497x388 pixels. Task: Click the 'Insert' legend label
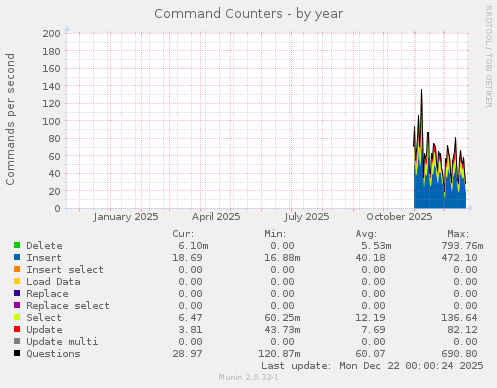coord(44,258)
